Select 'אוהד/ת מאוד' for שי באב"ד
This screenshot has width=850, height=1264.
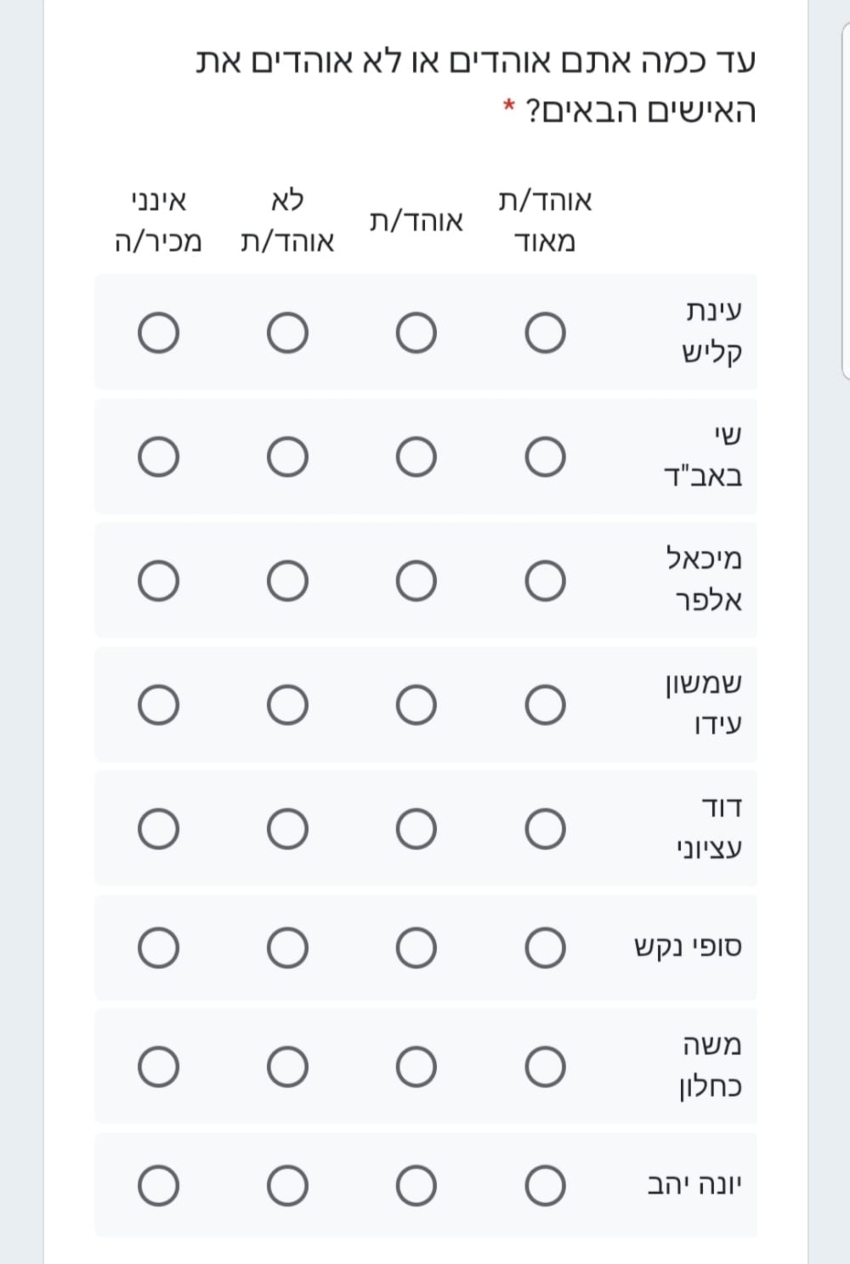[545, 457]
